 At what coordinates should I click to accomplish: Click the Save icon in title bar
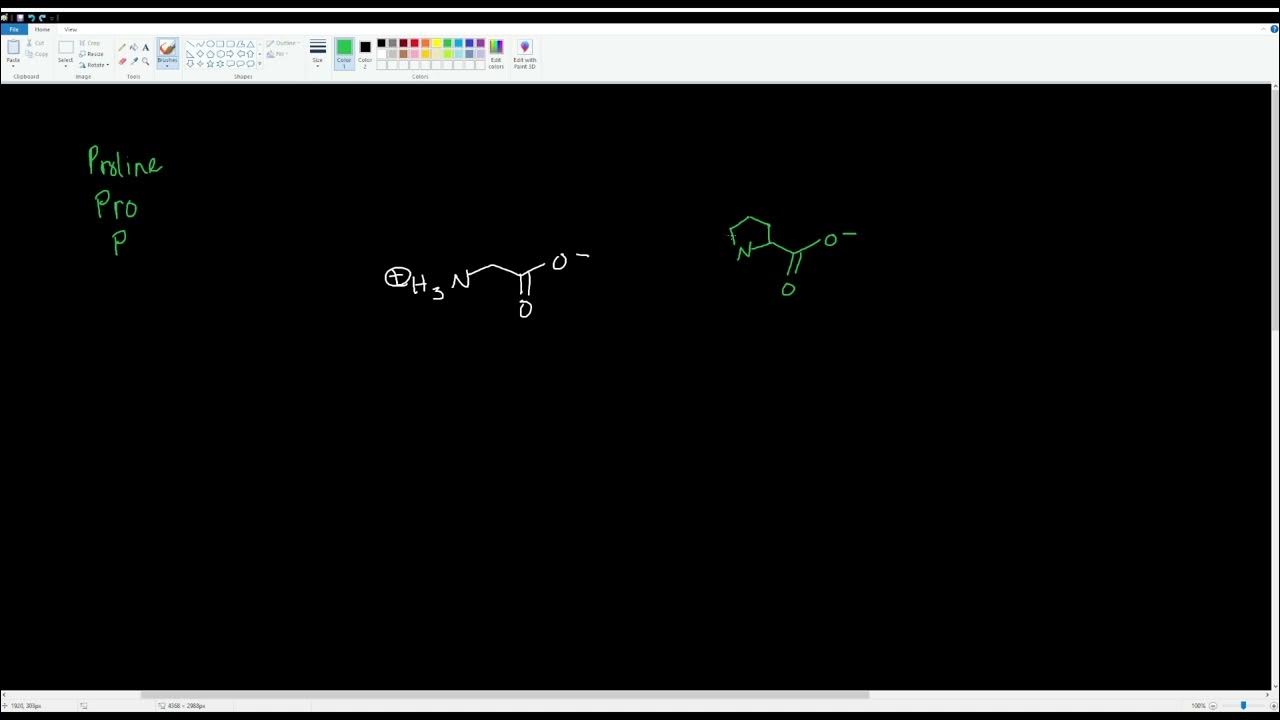click(x=20, y=18)
